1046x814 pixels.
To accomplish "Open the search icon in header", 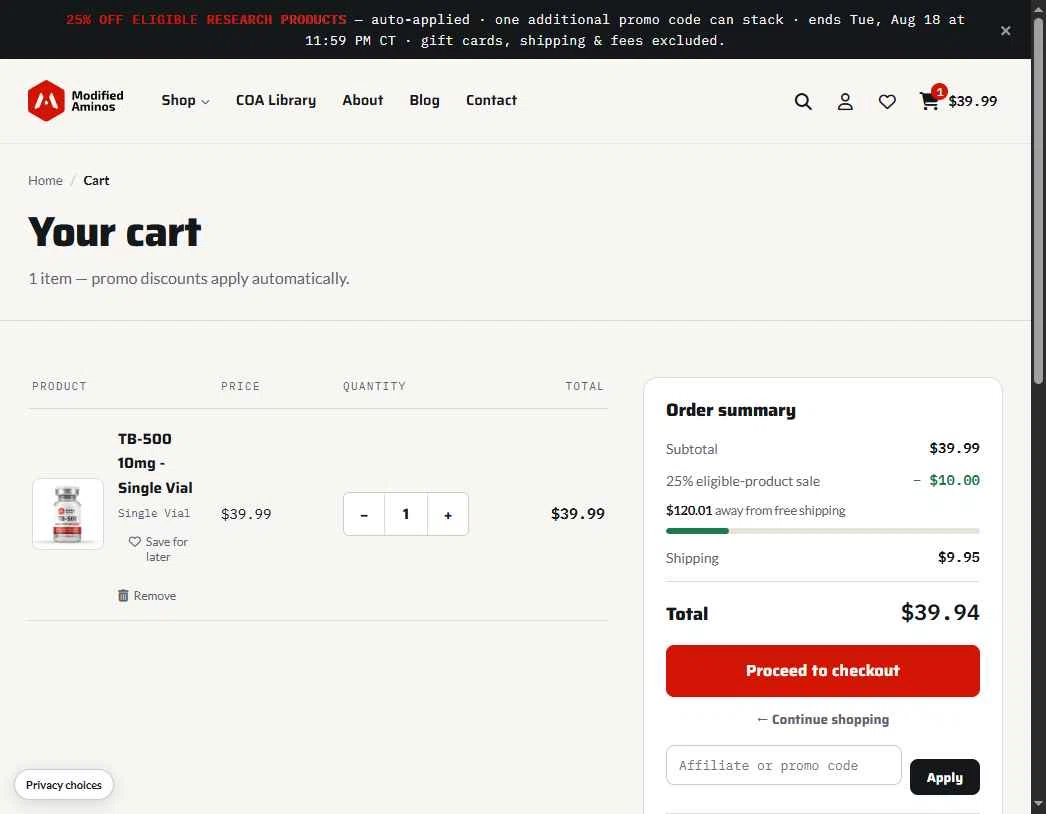I will 803,101.
